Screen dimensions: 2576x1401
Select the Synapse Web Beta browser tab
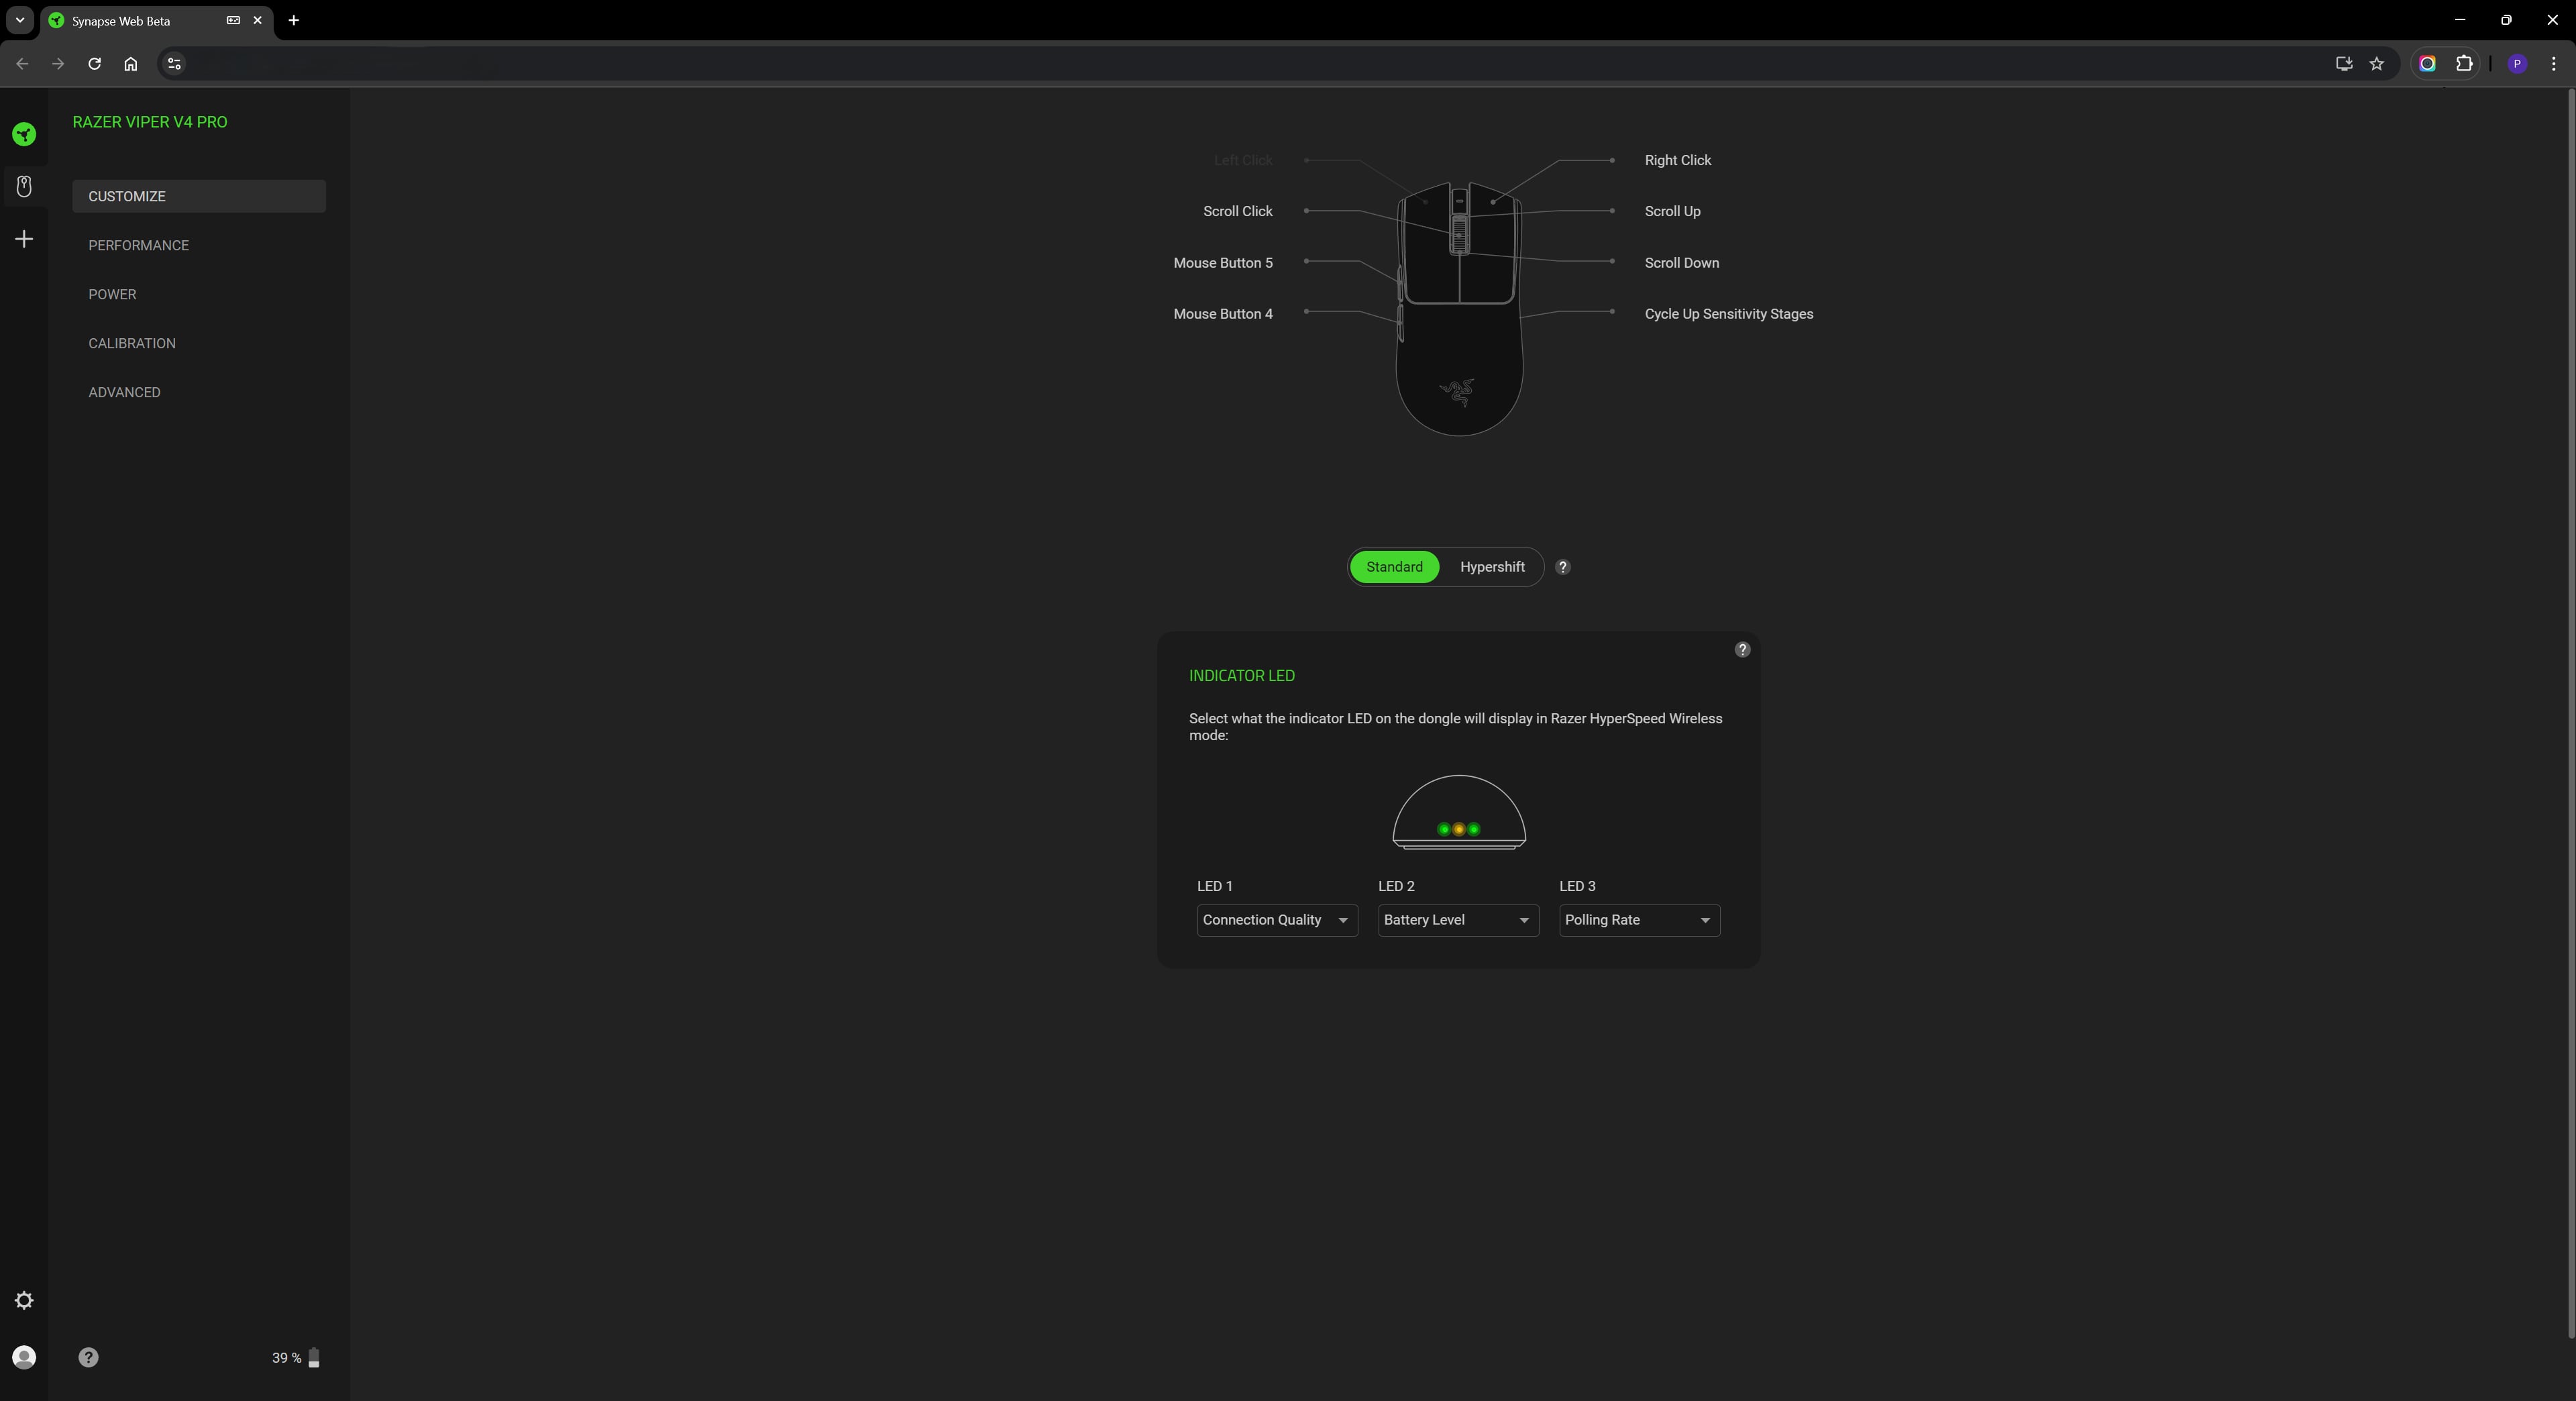click(x=130, y=20)
